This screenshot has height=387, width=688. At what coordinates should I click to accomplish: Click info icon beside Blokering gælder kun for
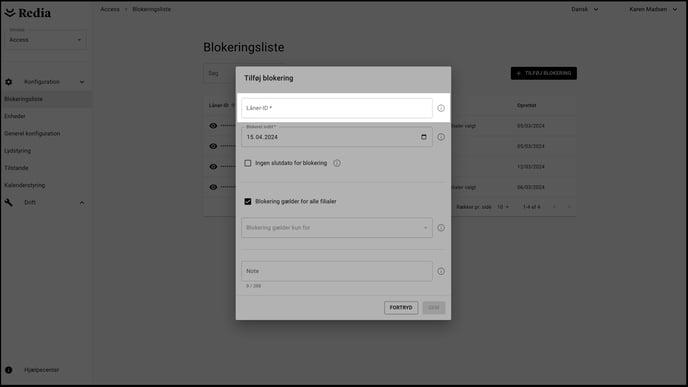click(441, 228)
